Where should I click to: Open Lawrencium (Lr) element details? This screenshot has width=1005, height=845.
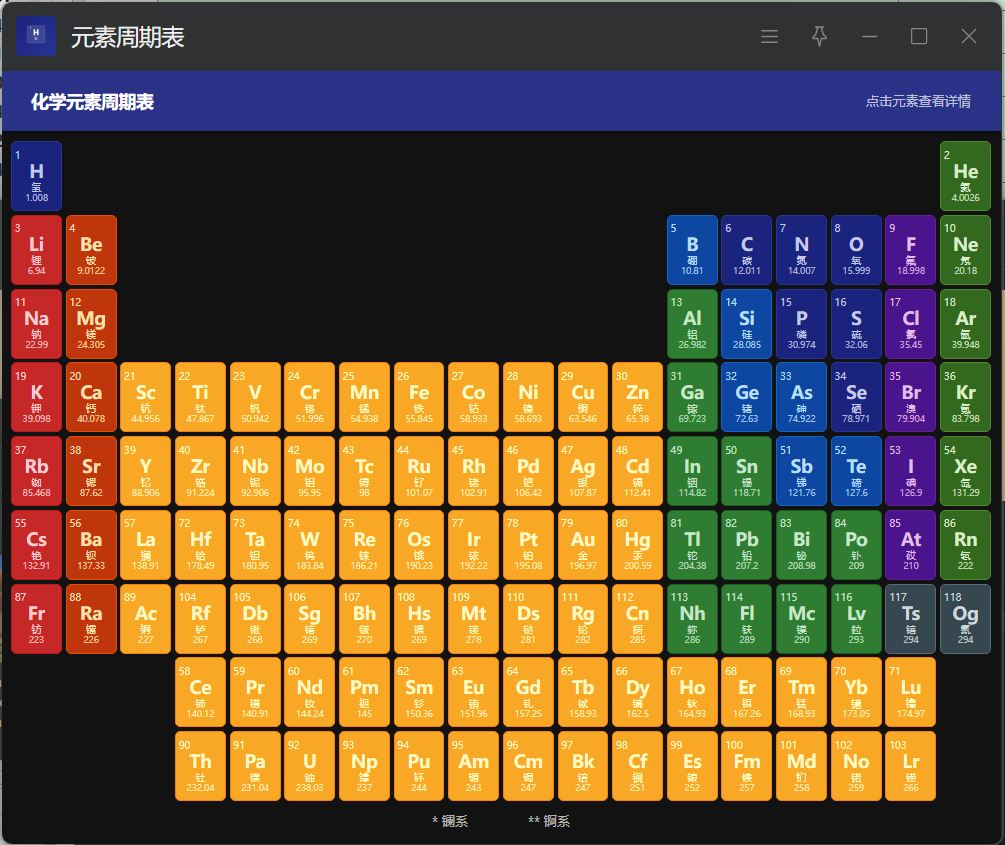click(x=911, y=766)
